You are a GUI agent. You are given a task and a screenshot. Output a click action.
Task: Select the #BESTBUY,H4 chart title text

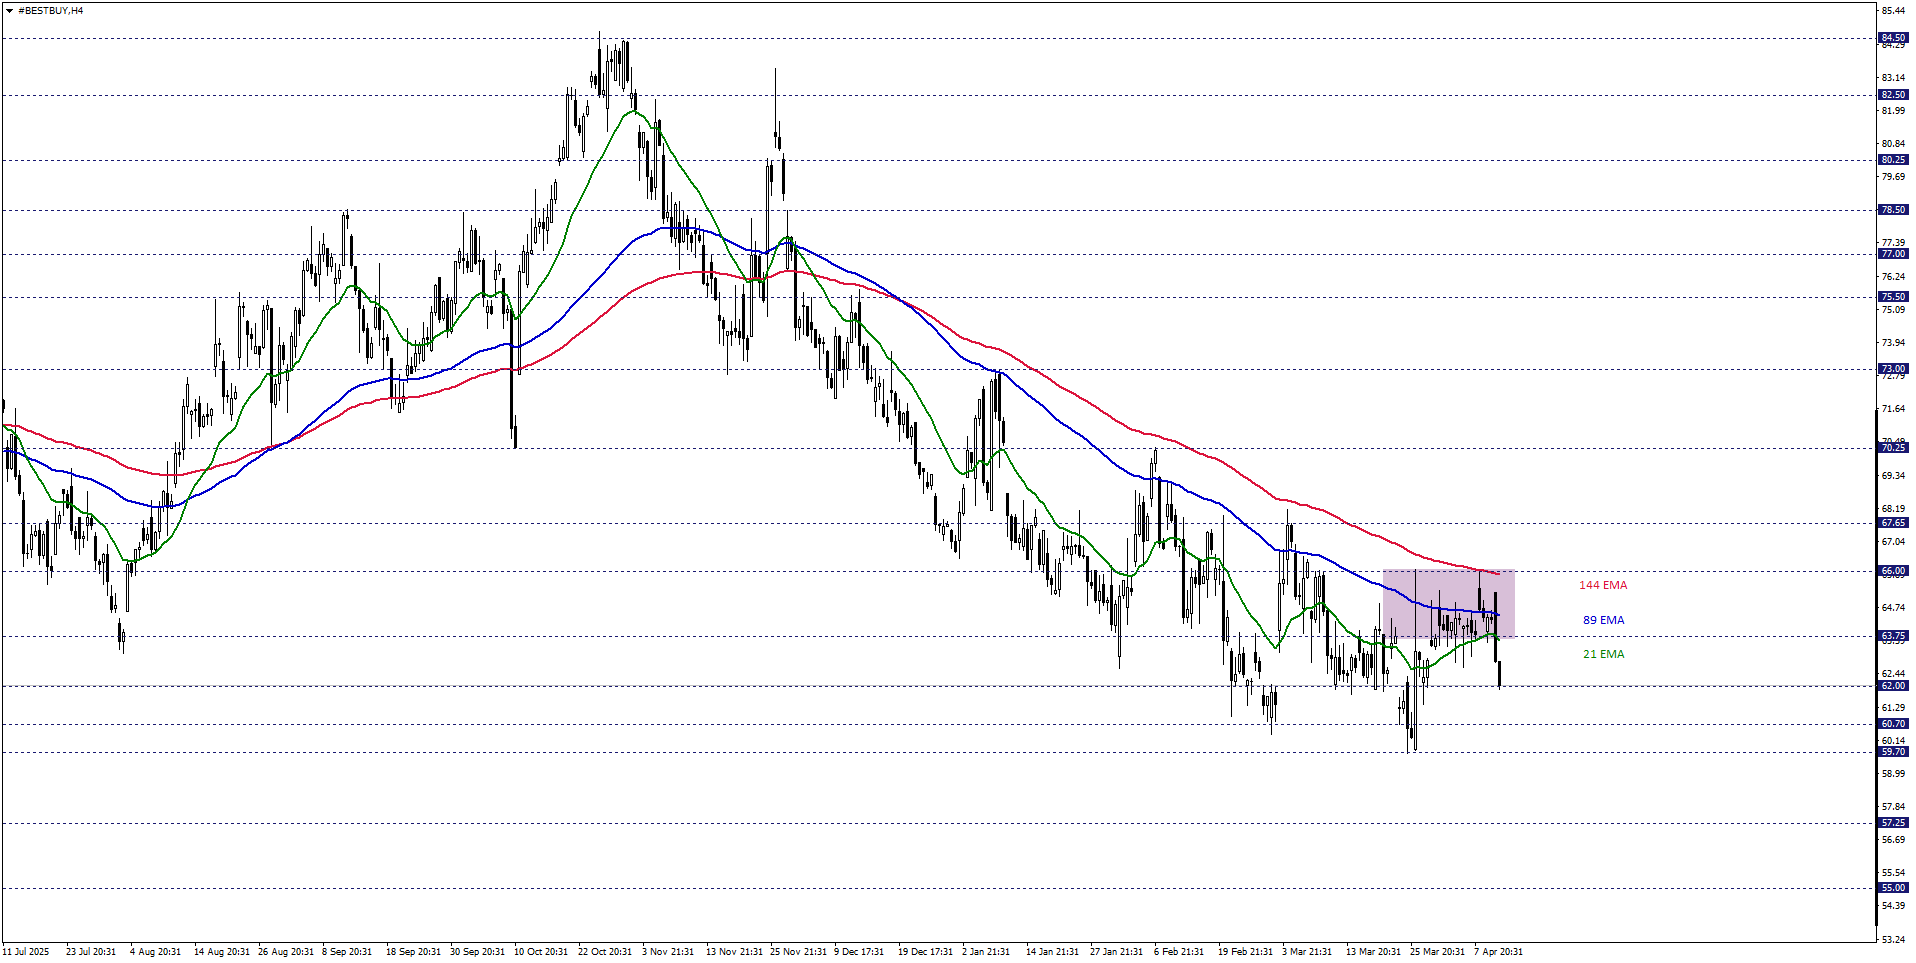[x=51, y=10]
